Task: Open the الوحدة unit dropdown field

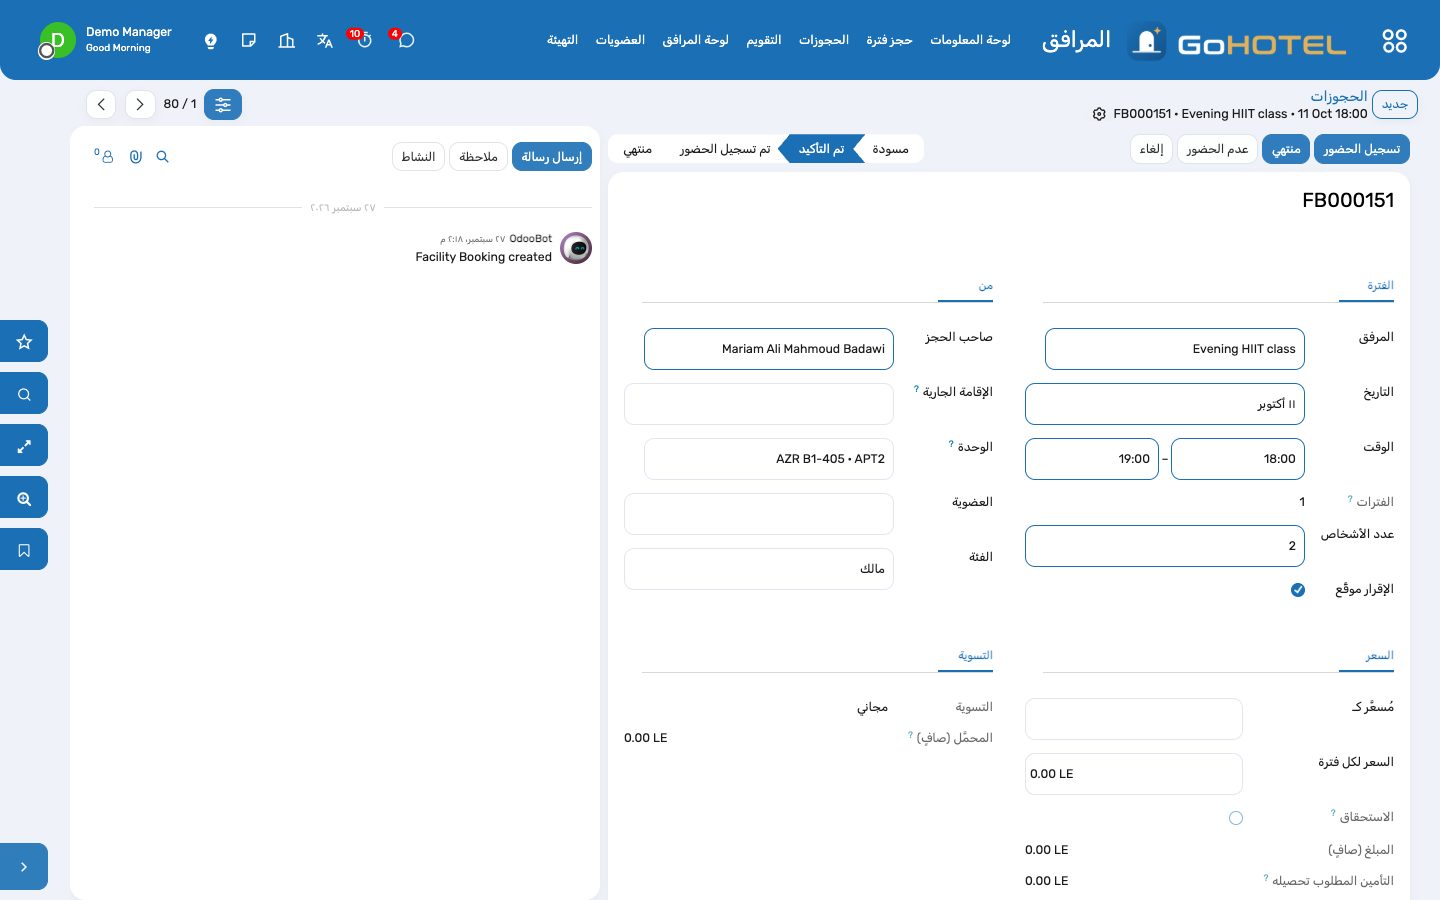Action: coord(769,459)
